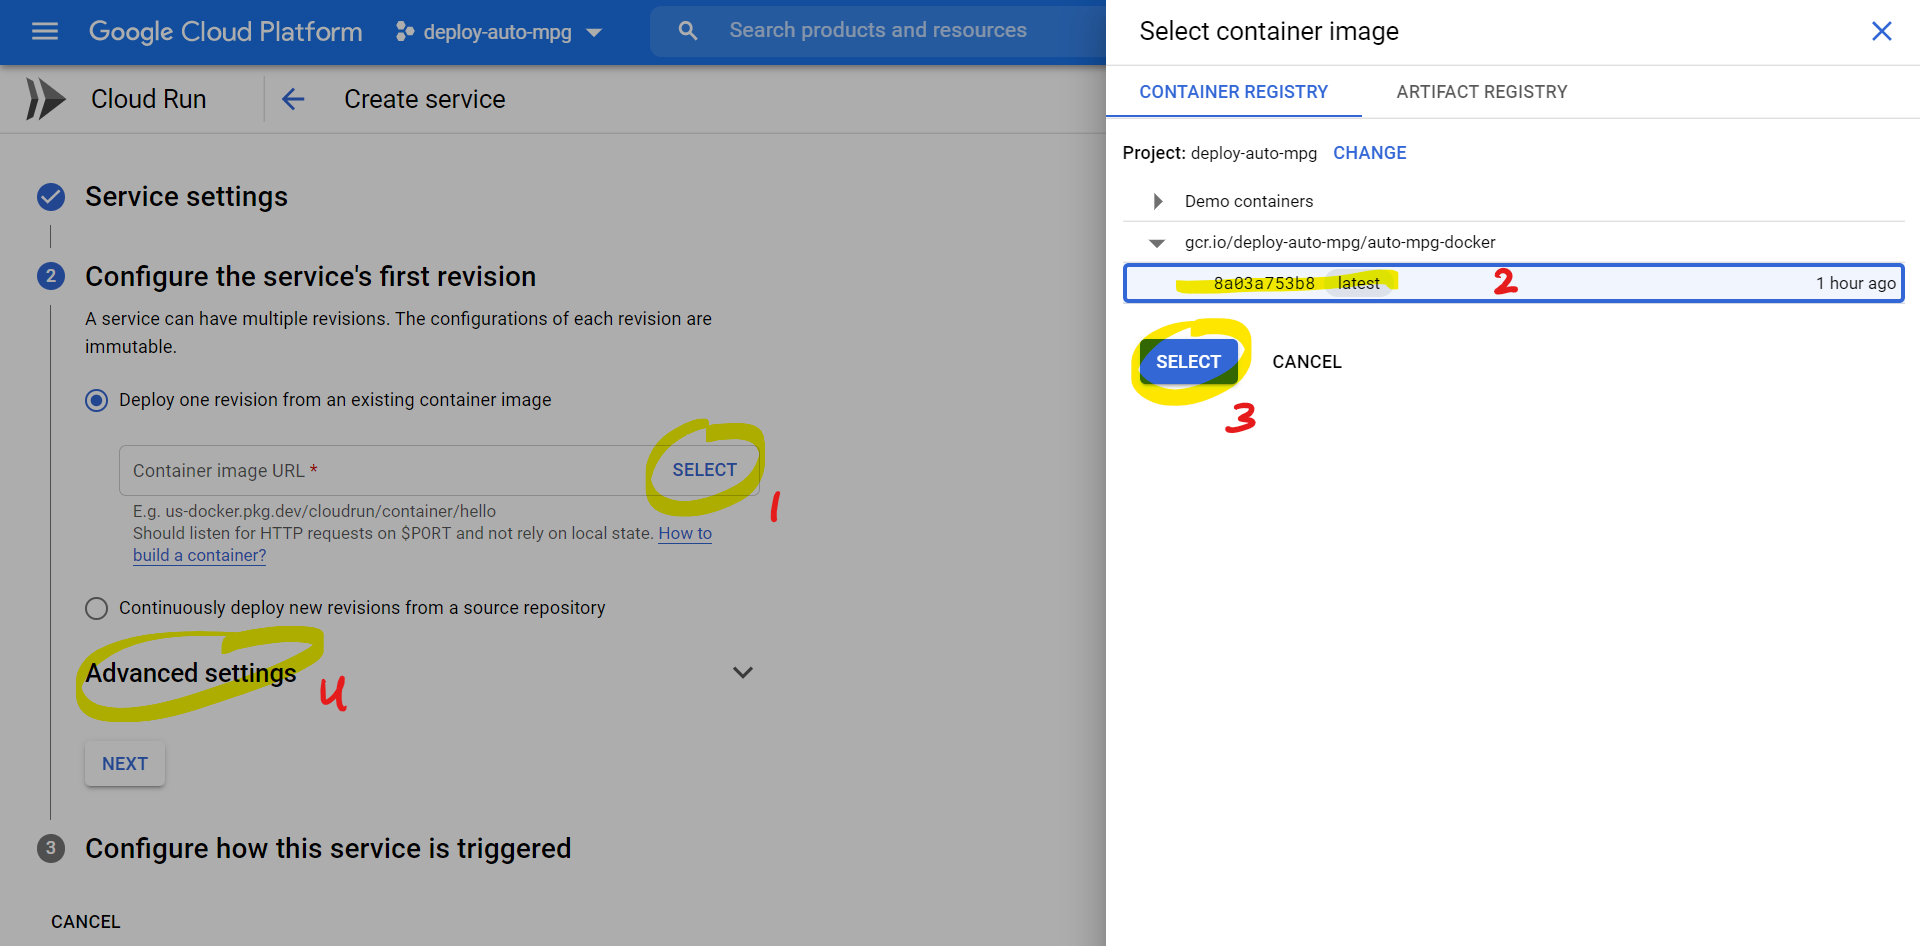Click the gcr.io/deploy-auto-mpg/auto-mpg-docker label

coord(1340,242)
